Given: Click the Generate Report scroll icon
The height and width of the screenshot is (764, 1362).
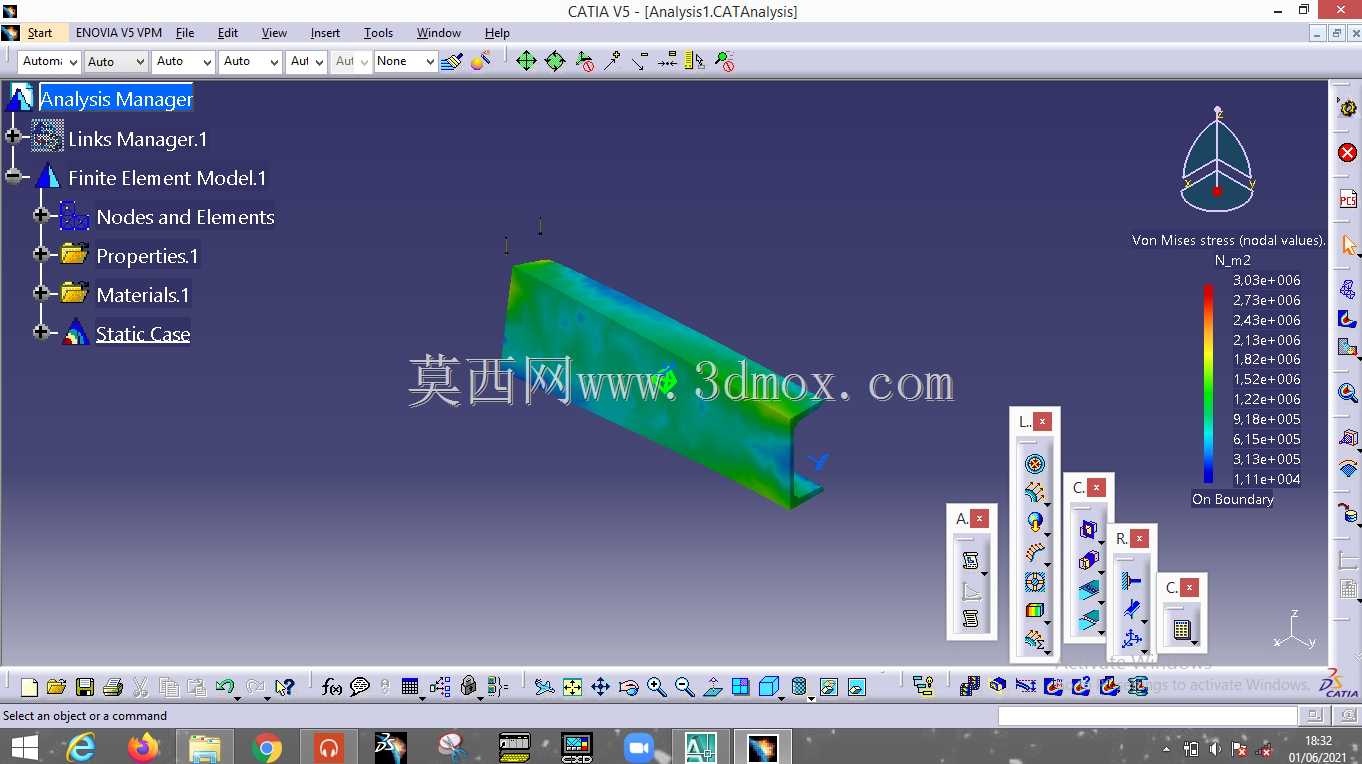Looking at the screenshot, I should tap(969, 561).
